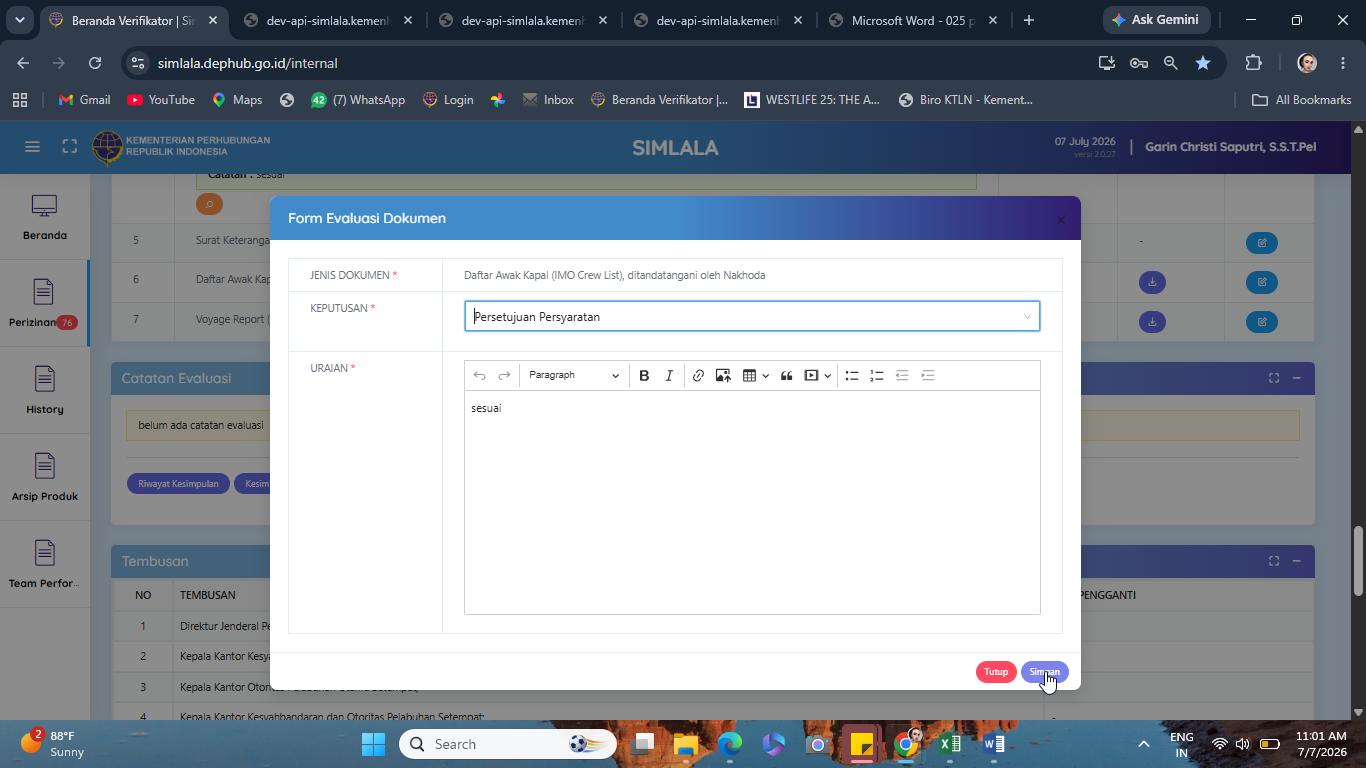
Task: Click the user name Garin Christi Saputri
Action: [x=1230, y=147]
